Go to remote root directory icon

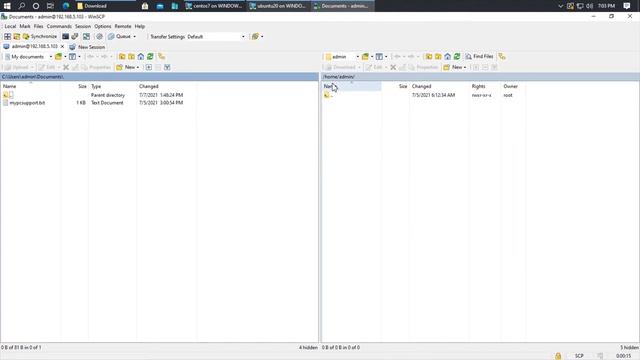click(x=438, y=57)
